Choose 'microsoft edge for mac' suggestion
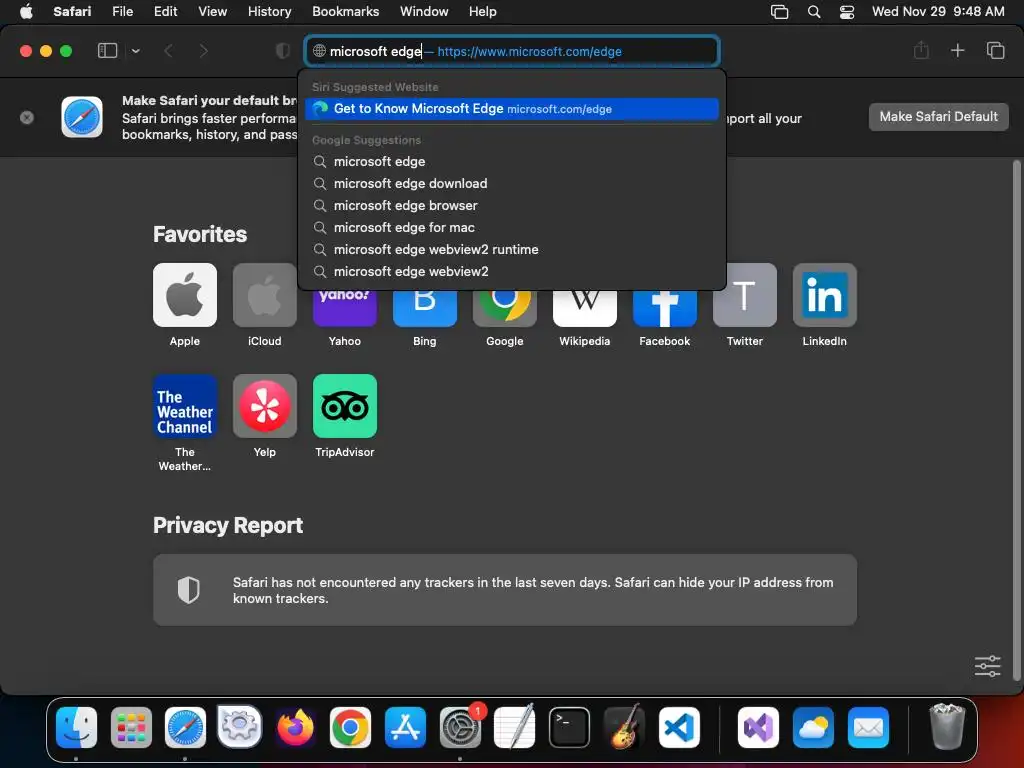Image resolution: width=1024 pixels, height=768 pixels. click(512, 227)
